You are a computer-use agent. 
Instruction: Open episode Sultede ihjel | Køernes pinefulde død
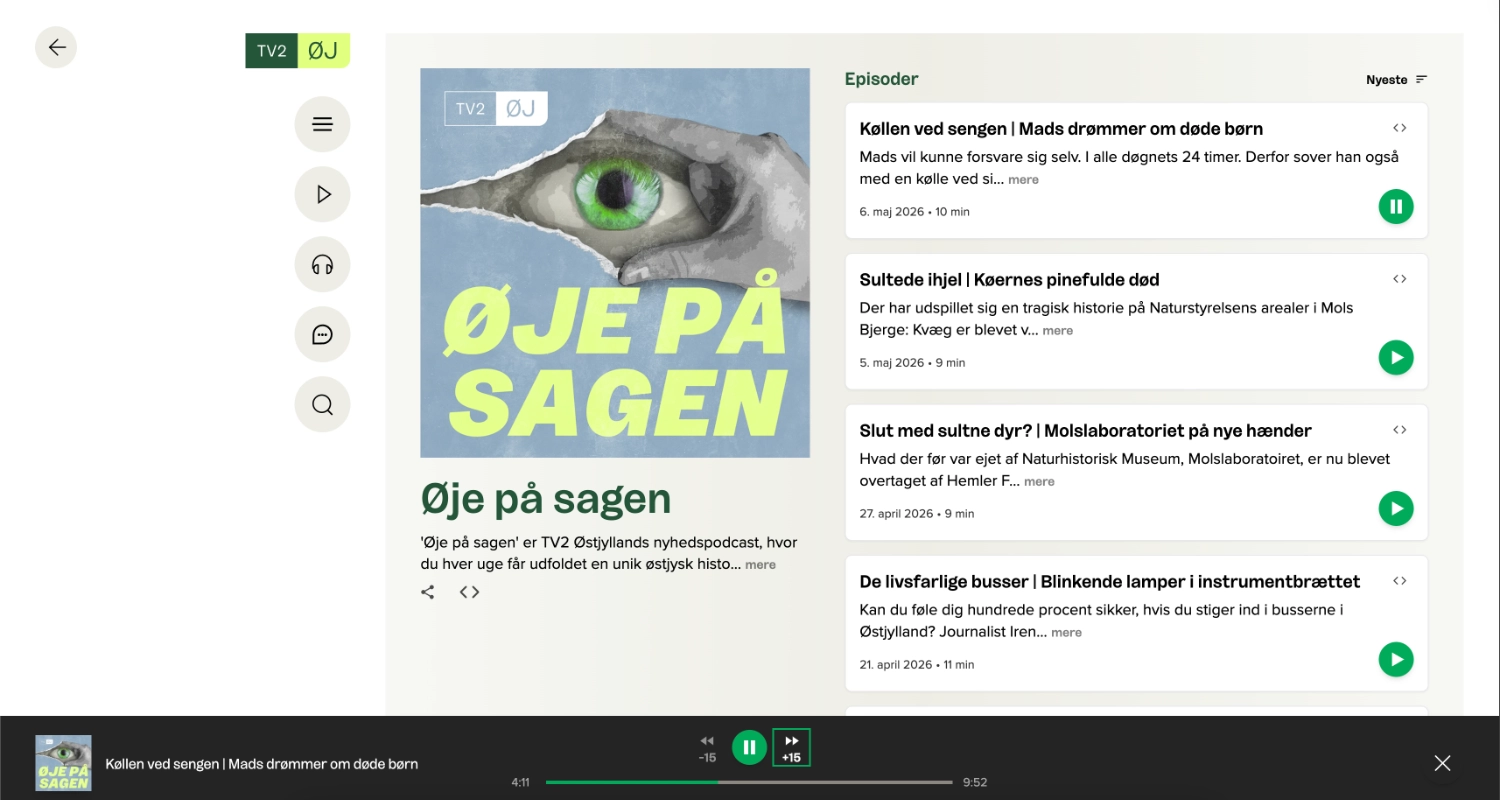point(1009,280)
